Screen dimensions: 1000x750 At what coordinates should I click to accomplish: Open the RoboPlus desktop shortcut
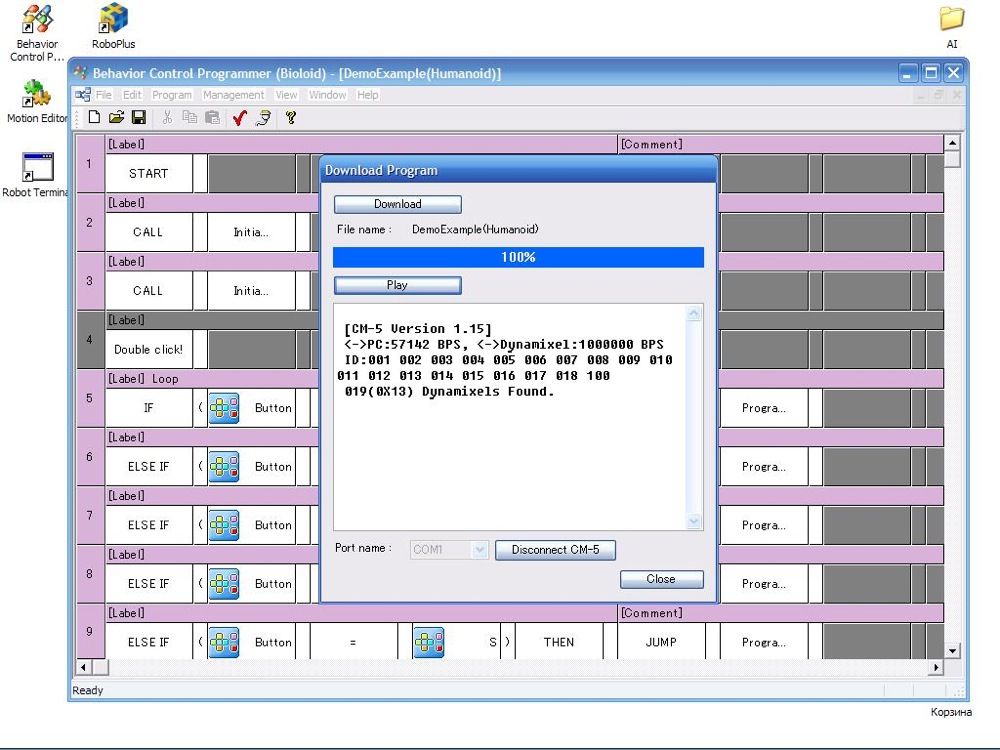click(x=114, y=27)
